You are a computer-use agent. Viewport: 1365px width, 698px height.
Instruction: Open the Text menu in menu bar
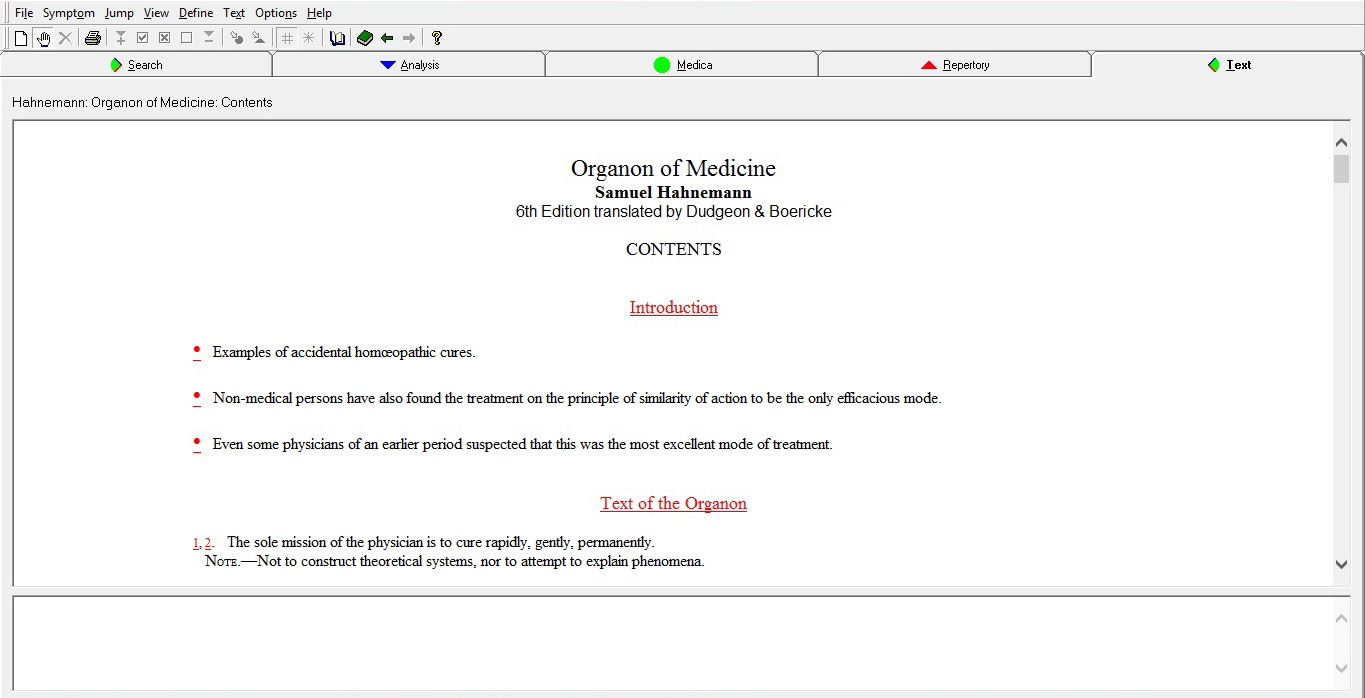[x=234, y=13]
